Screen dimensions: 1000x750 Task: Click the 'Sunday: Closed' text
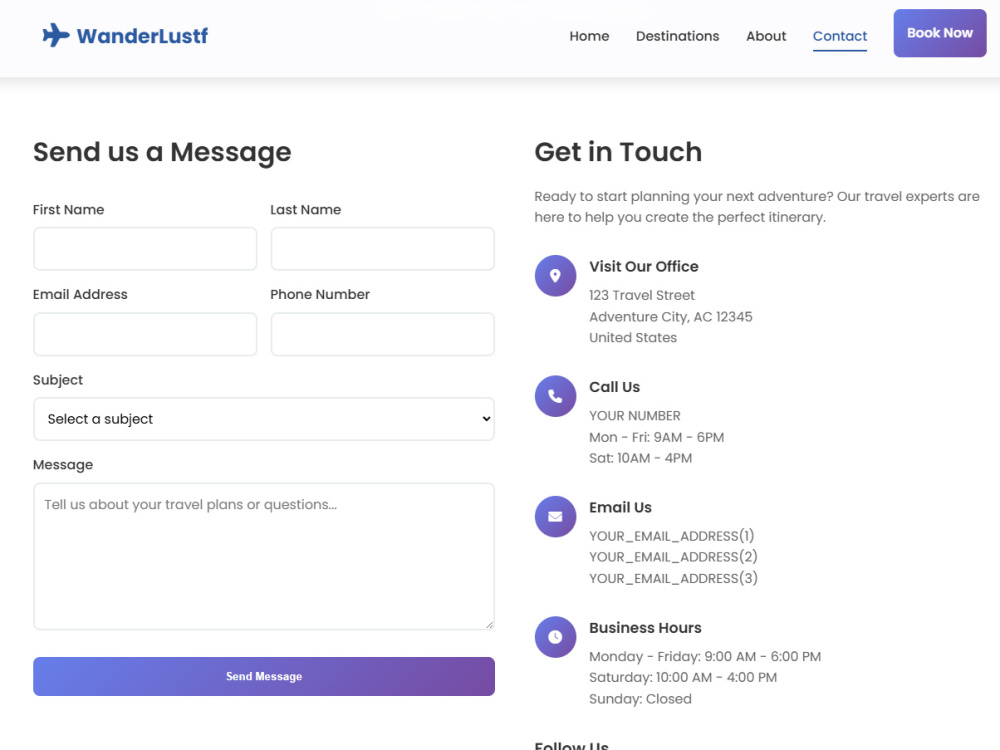640,699
